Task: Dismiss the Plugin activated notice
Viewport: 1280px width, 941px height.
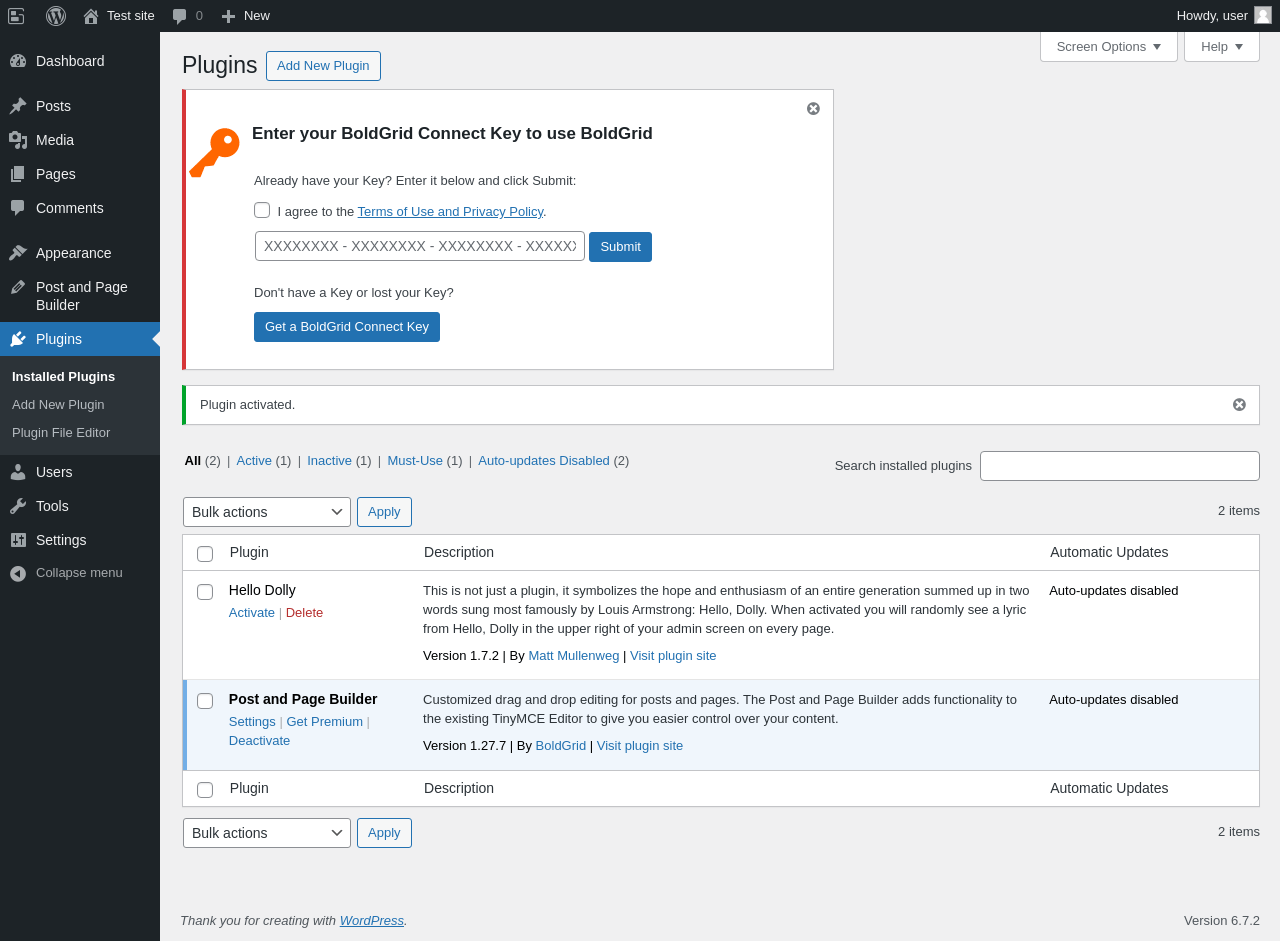Action: [x=1239, y=404]
